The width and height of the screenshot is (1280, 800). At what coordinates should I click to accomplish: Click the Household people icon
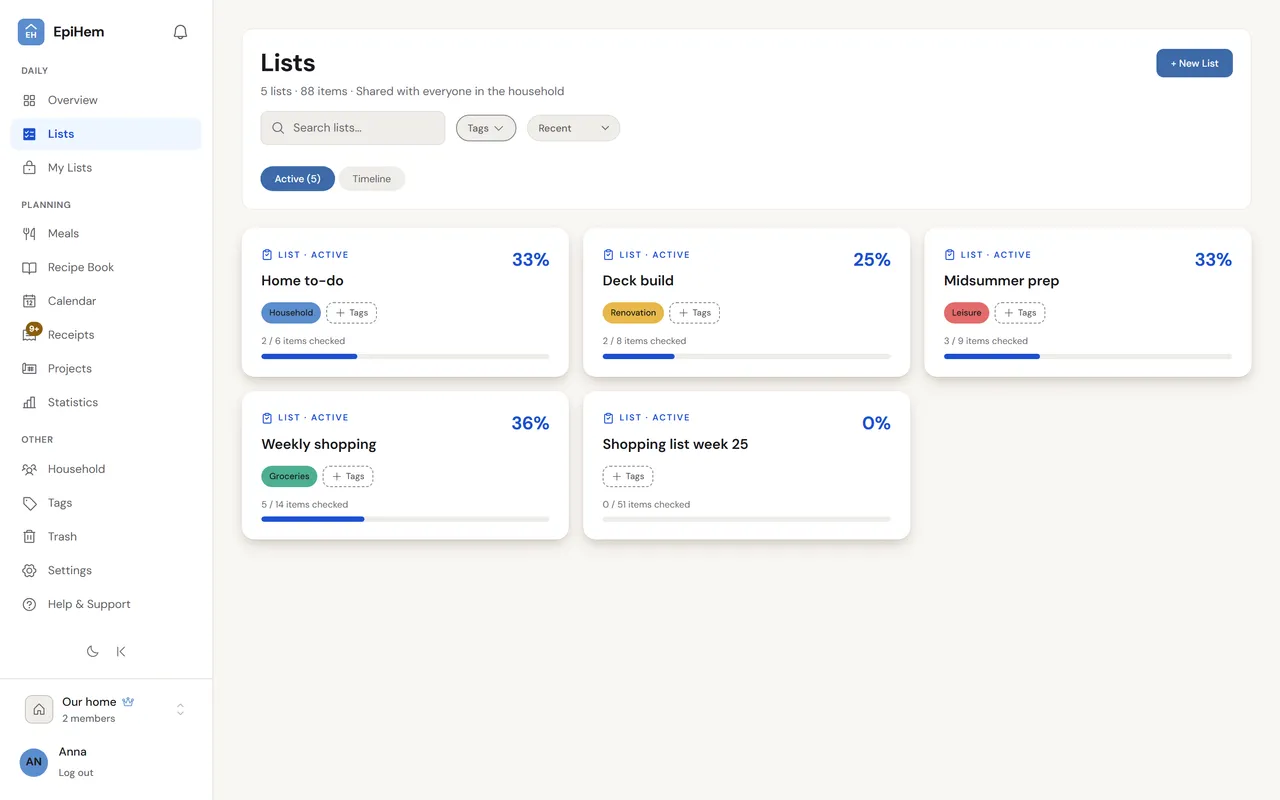[29, 469]
